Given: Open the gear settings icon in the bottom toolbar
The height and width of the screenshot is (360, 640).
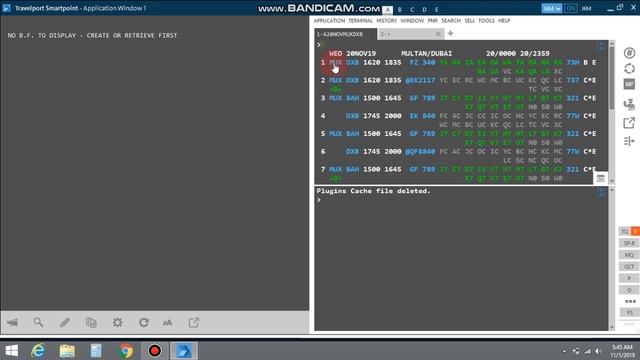Looking at the screenshot, I should coord(118,322).
